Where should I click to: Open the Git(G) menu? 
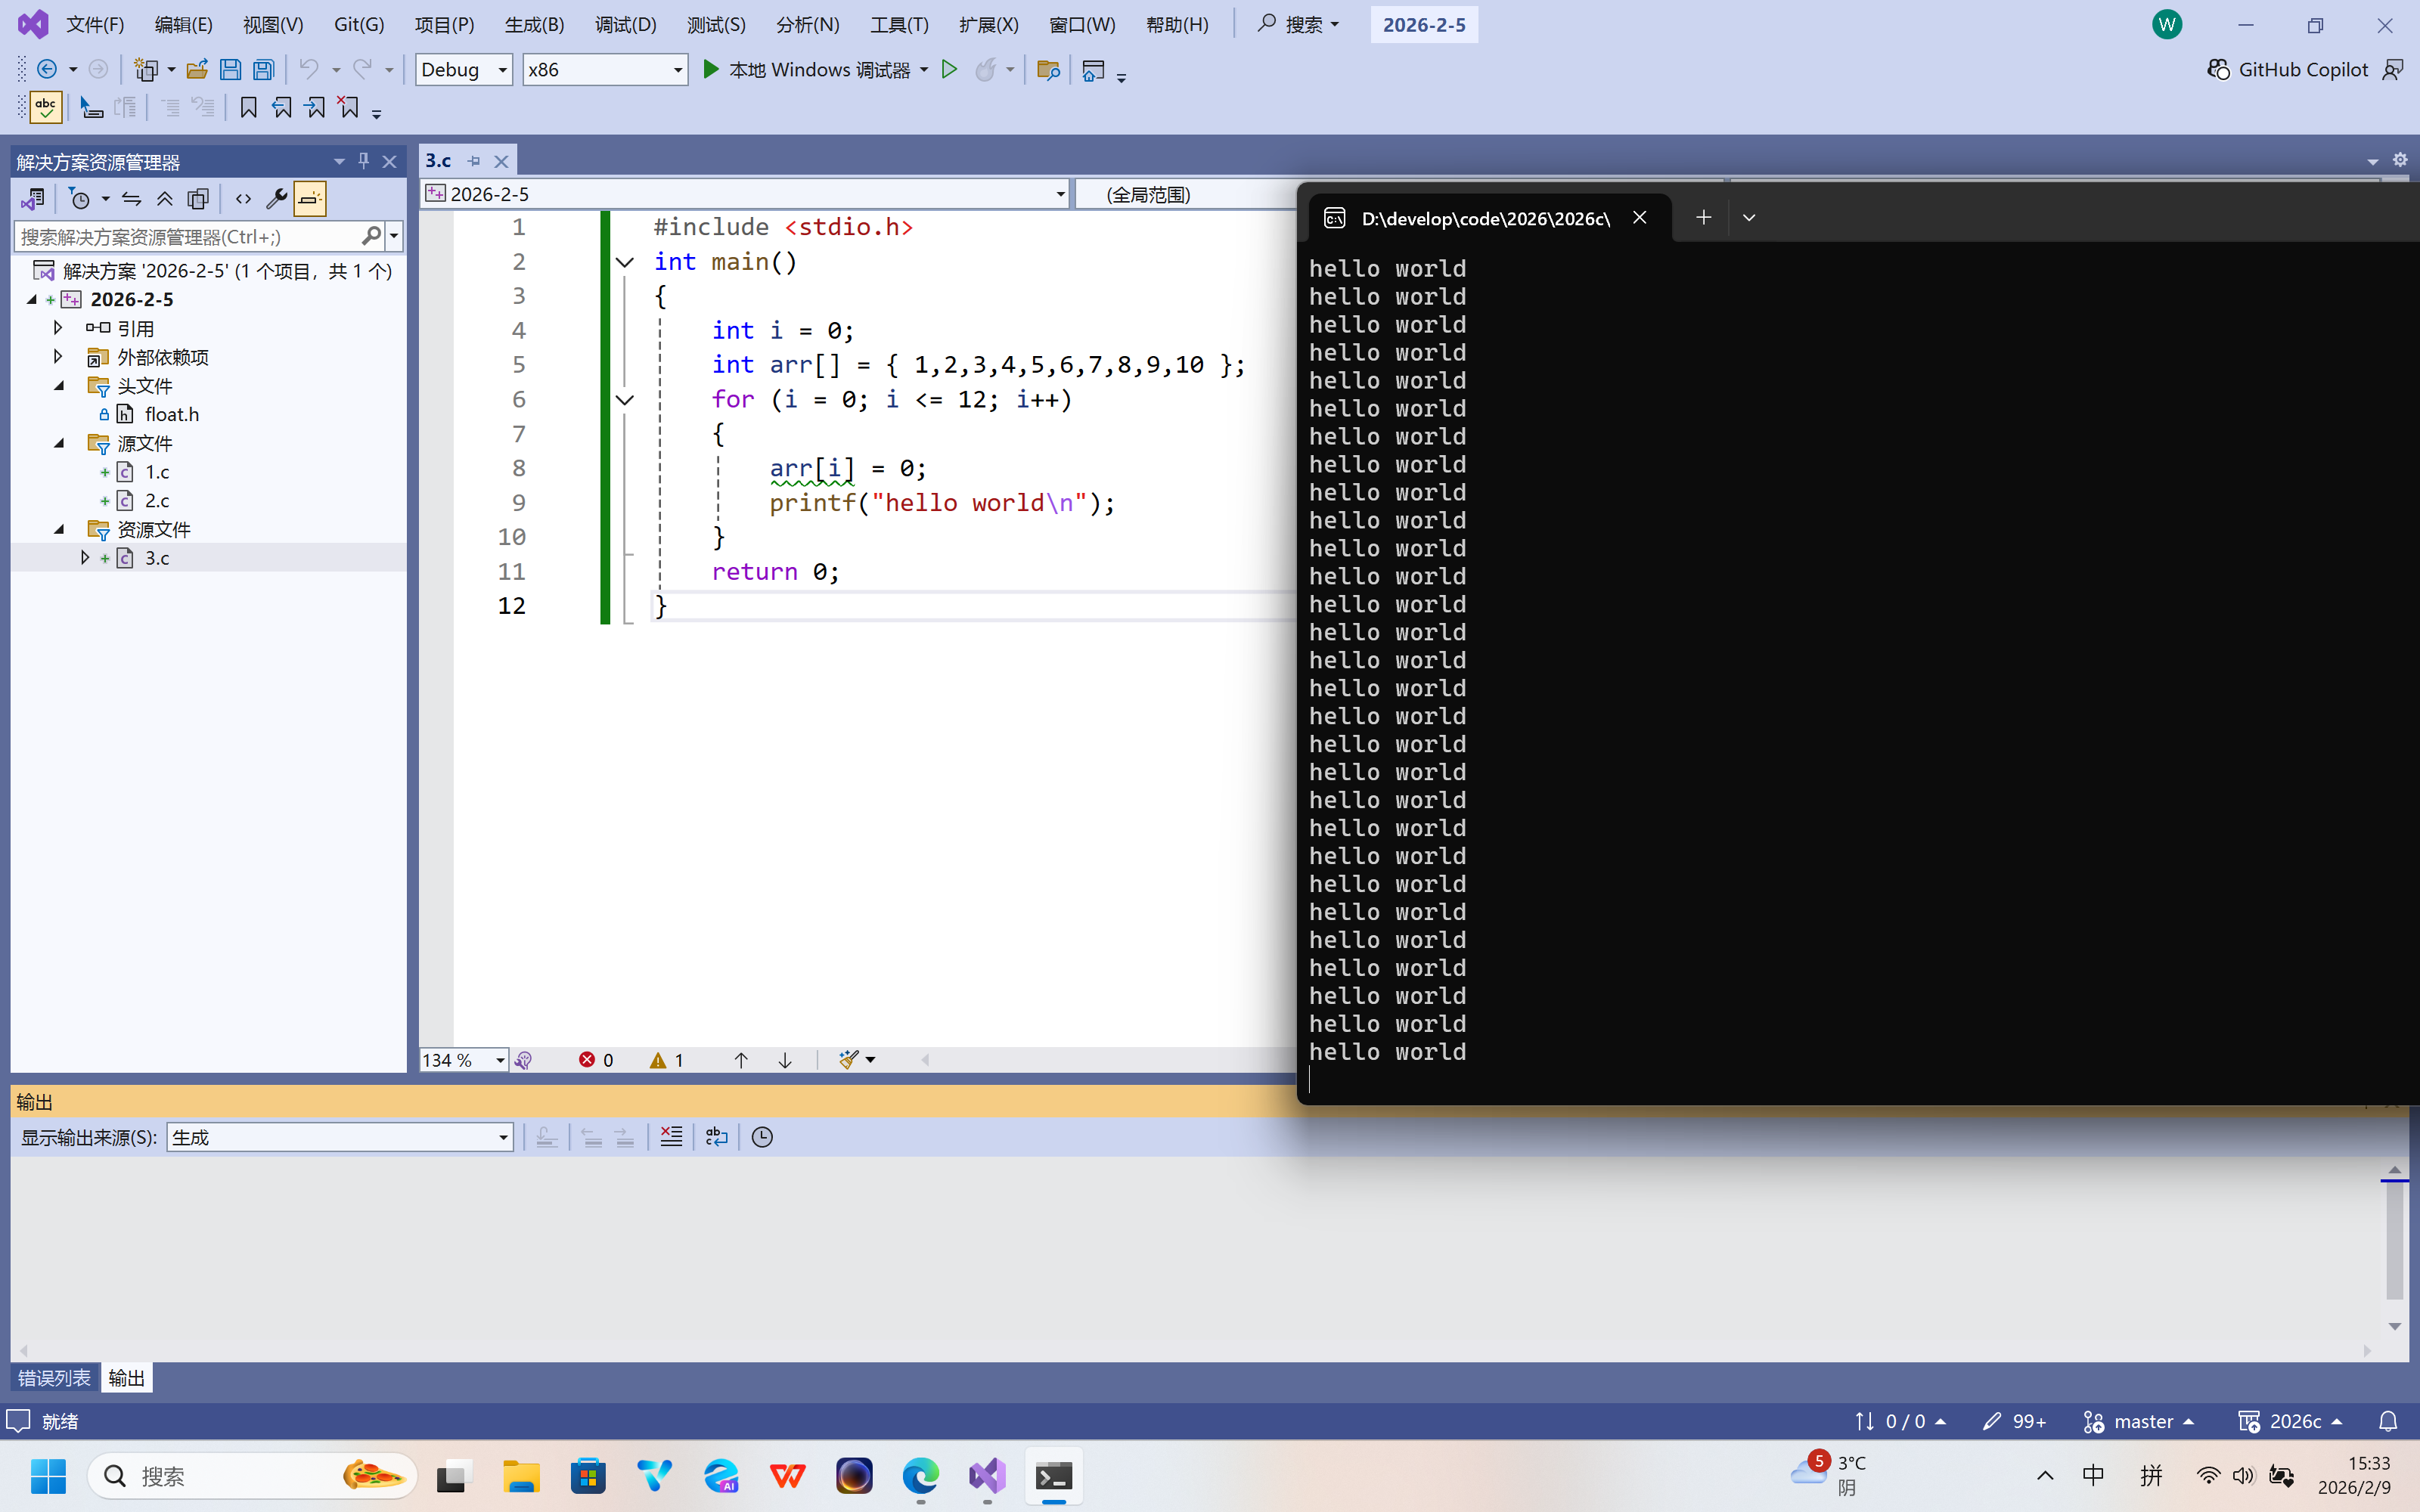[x=359, y=24]
